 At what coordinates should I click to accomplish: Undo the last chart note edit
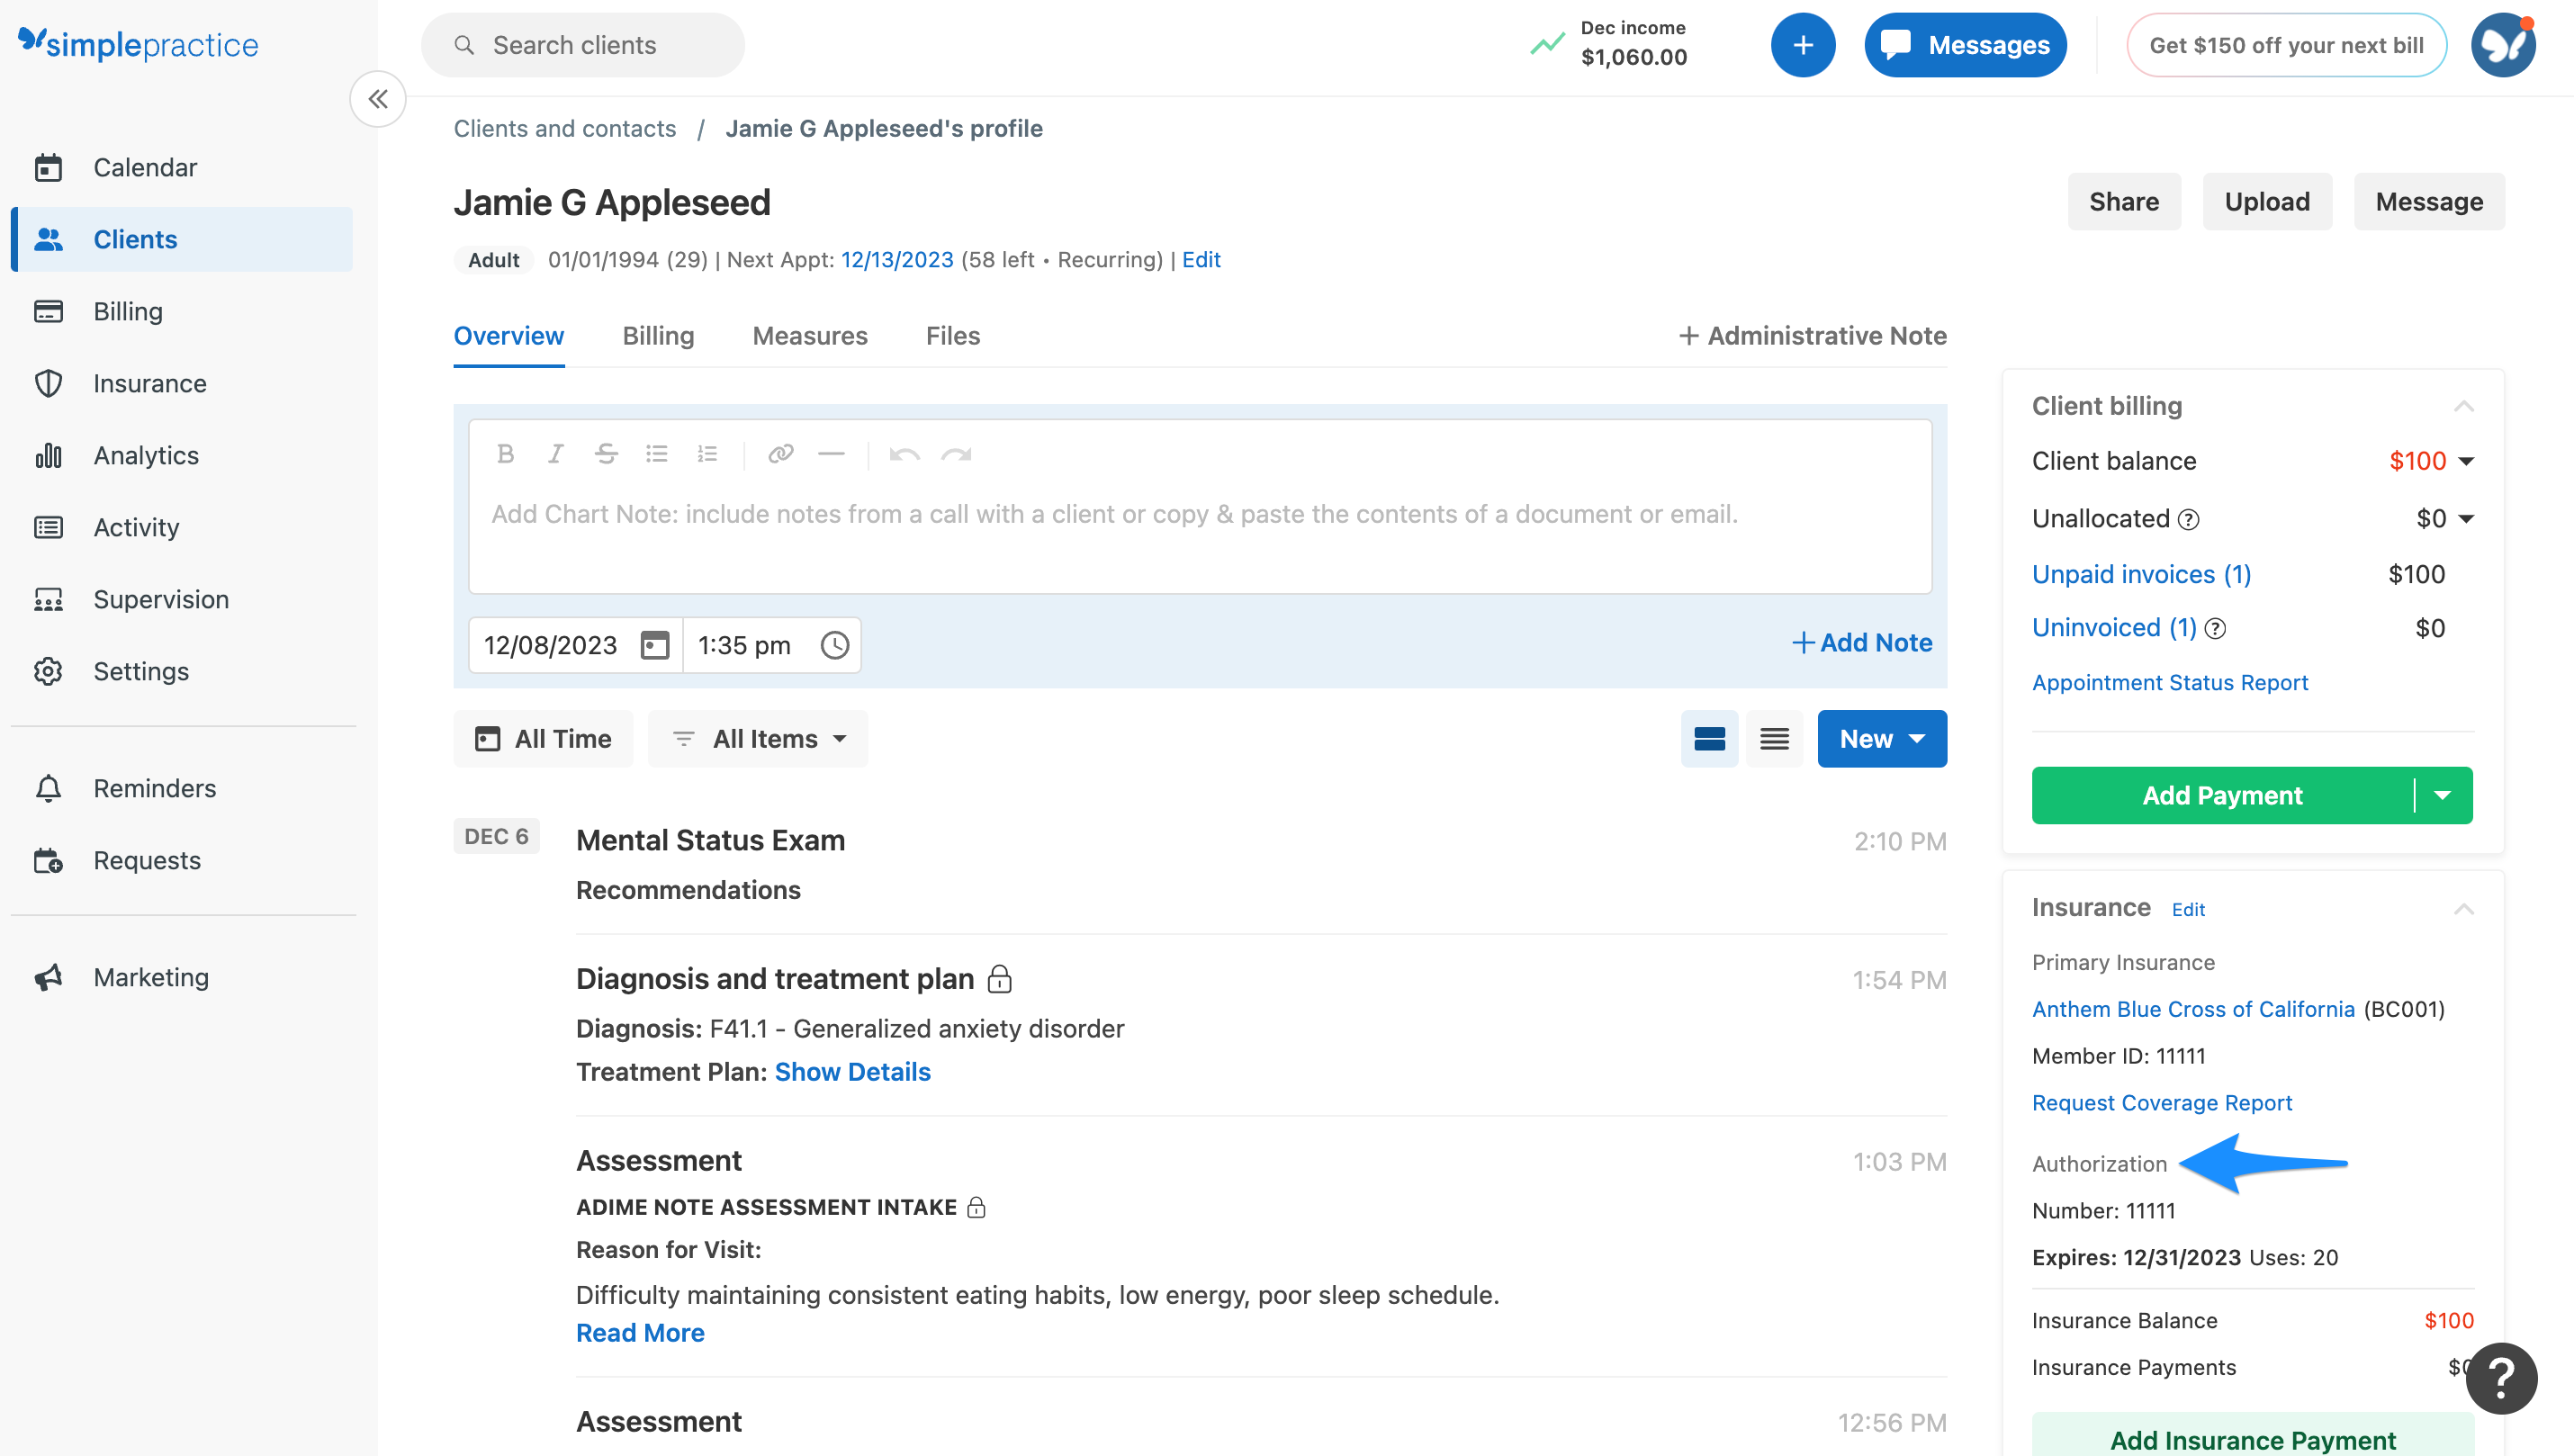coord(904,453)
